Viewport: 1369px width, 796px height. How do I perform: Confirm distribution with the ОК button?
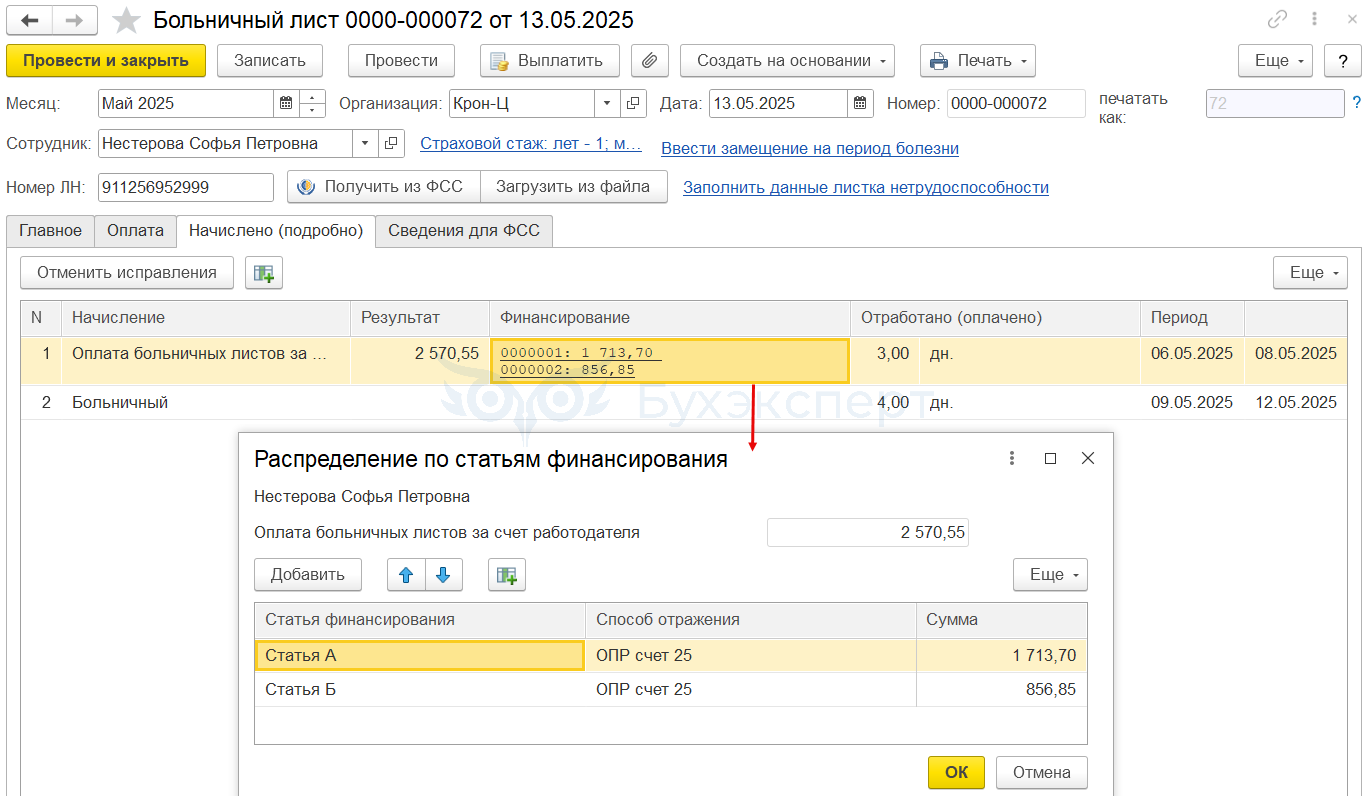[956, 772]
